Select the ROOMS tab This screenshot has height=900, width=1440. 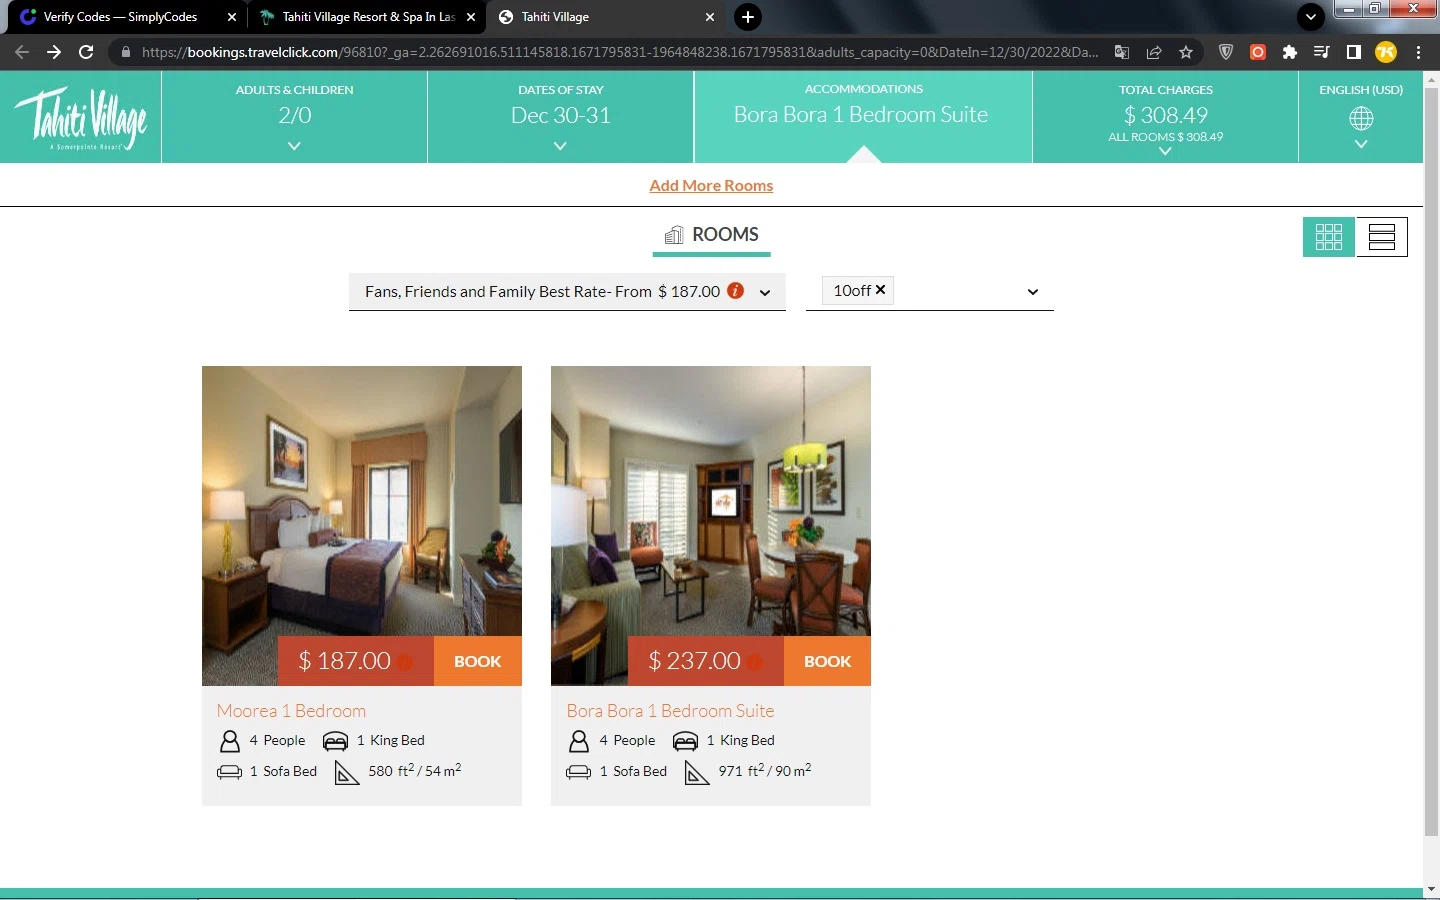pyautogui.click(x=712, y=236)
